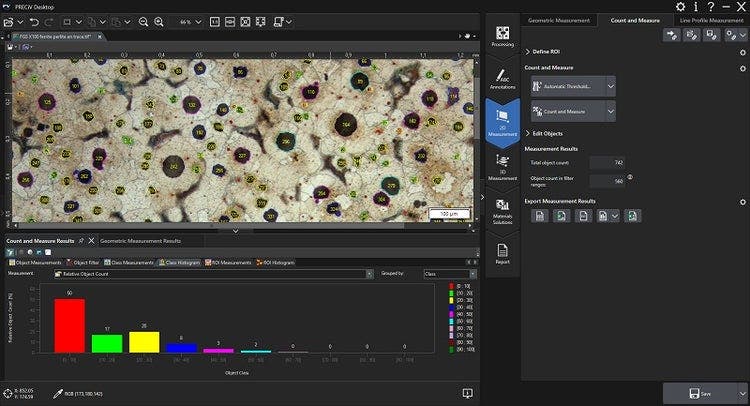The image size is (750, 406).
Task: Open Automatic Threshold dropdown arrow
Action: pos(610,87)
